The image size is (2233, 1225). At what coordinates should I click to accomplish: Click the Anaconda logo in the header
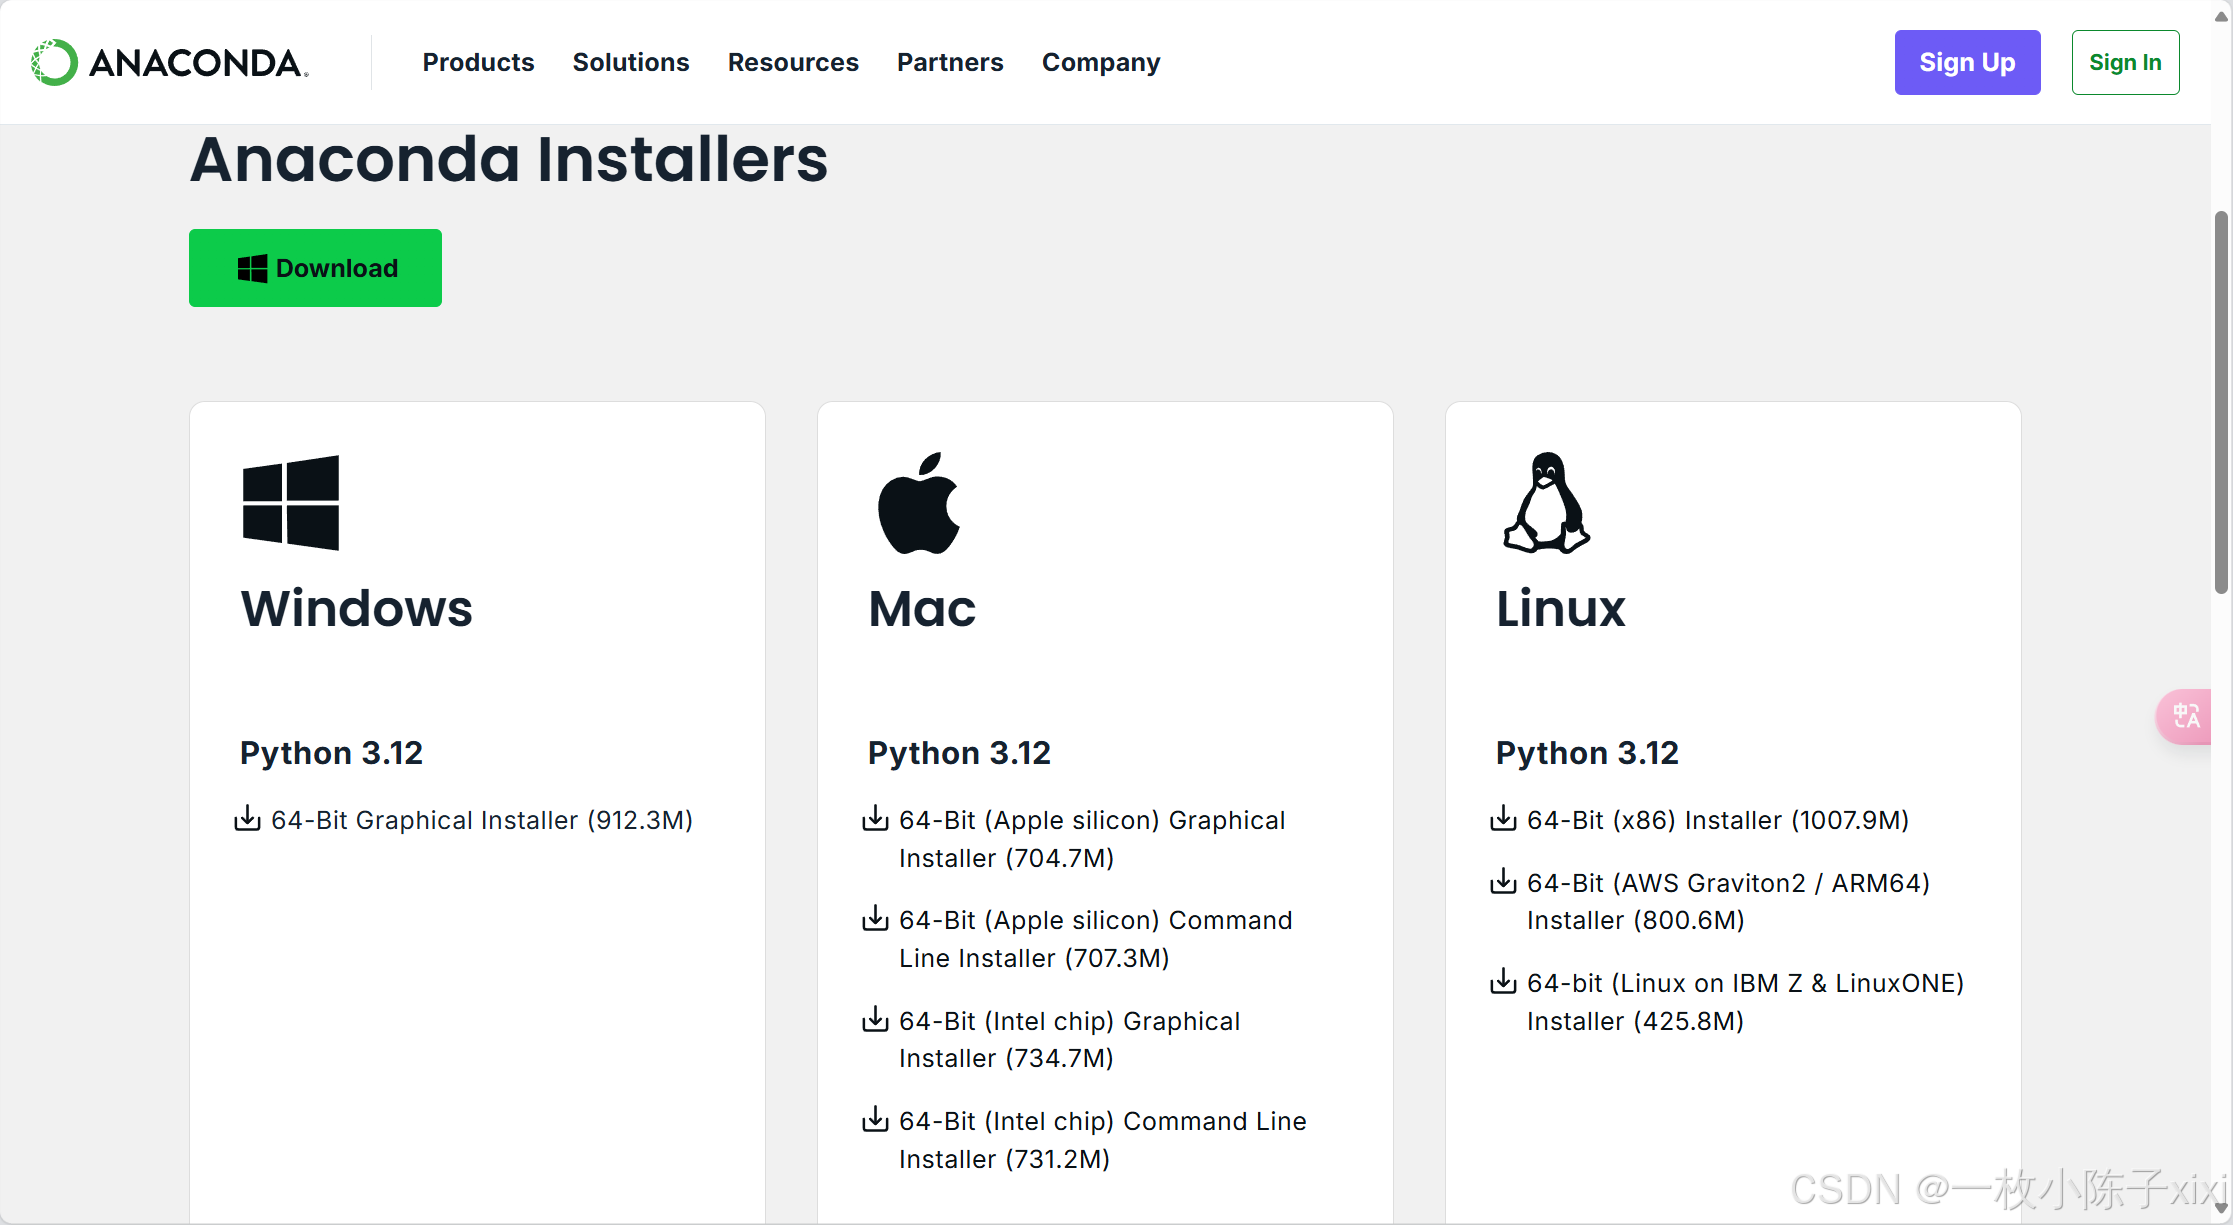tap(169, 62)
